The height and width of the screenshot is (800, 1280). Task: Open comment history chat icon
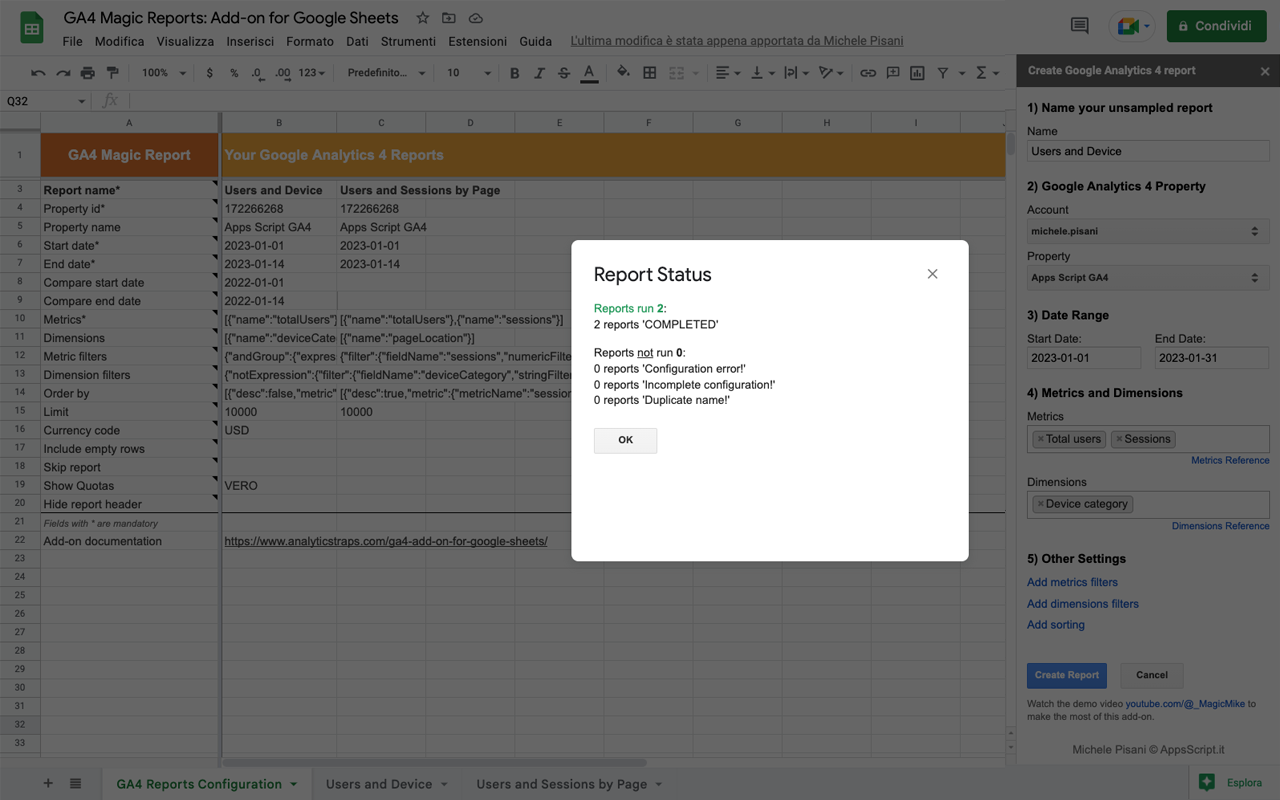coord(1079,26)
